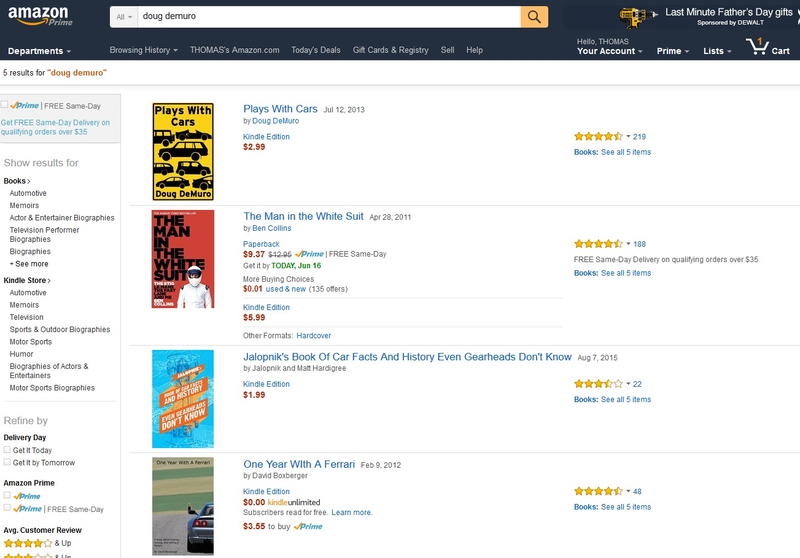Select Humor under Kindle Store
Viewport: 800px width, 558px height.
click(x=21, y=354)
